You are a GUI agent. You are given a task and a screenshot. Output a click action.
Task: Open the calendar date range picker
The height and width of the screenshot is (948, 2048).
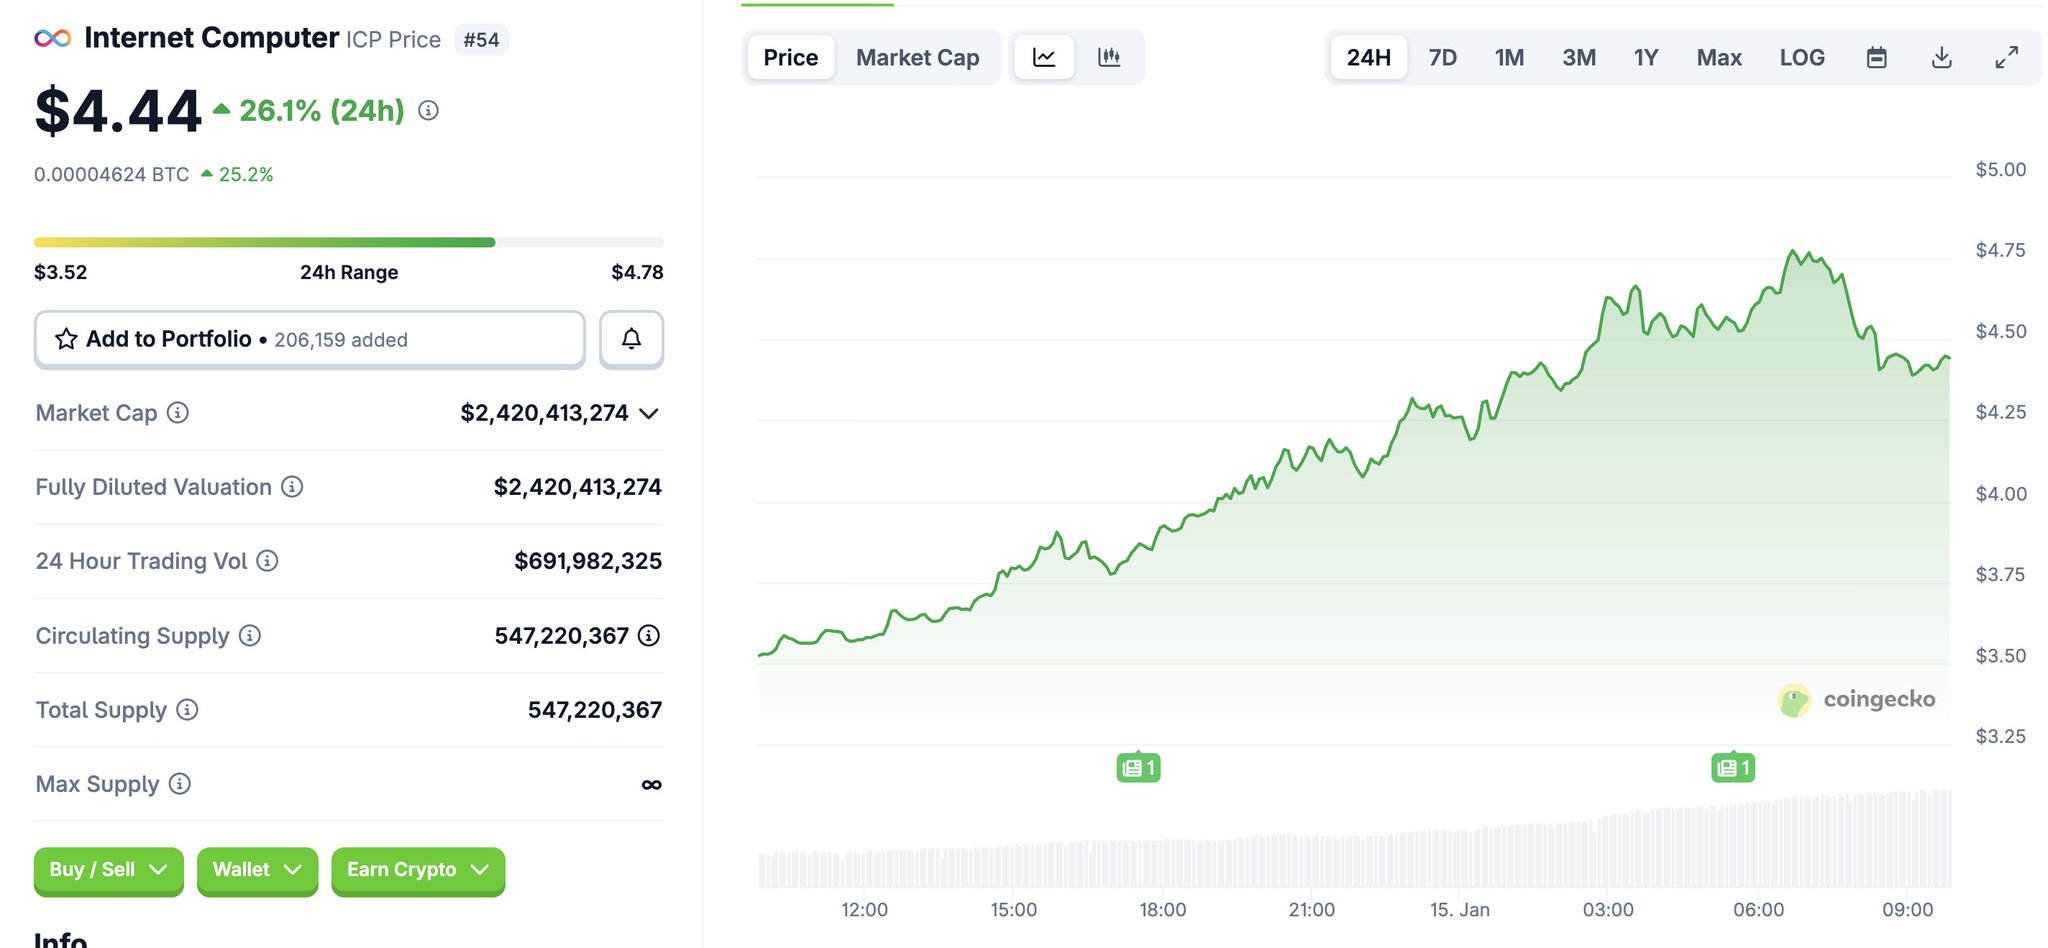[x=1876, y=58]
